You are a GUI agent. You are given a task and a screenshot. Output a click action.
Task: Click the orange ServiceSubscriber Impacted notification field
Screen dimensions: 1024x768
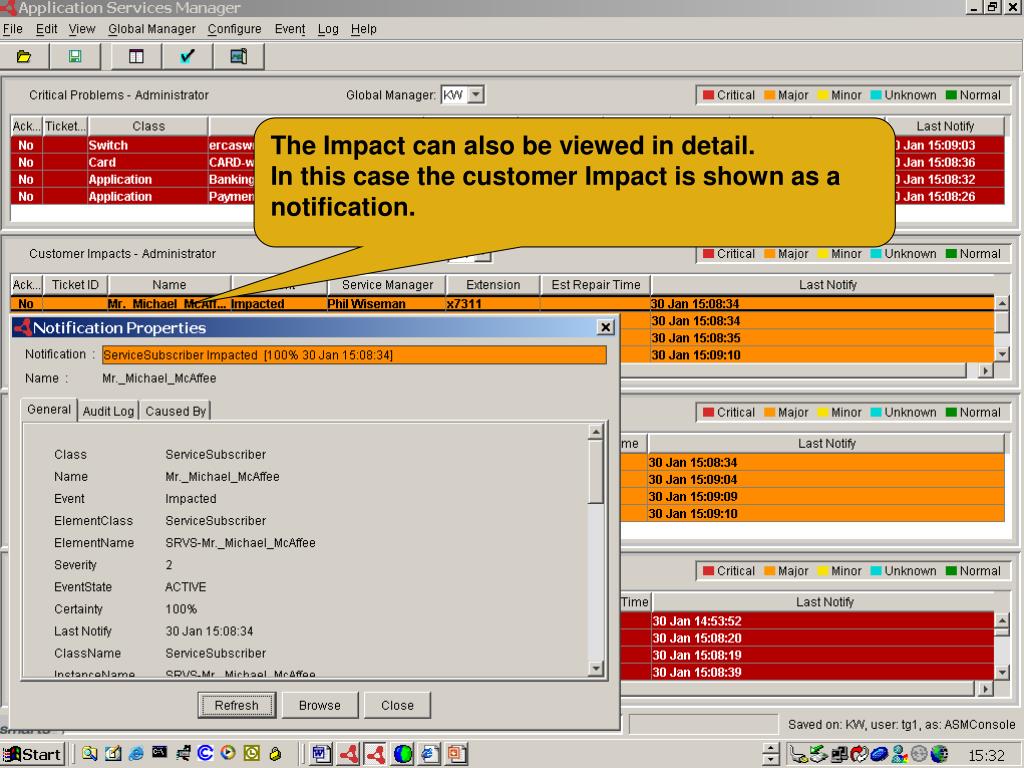tap(354, 355)
